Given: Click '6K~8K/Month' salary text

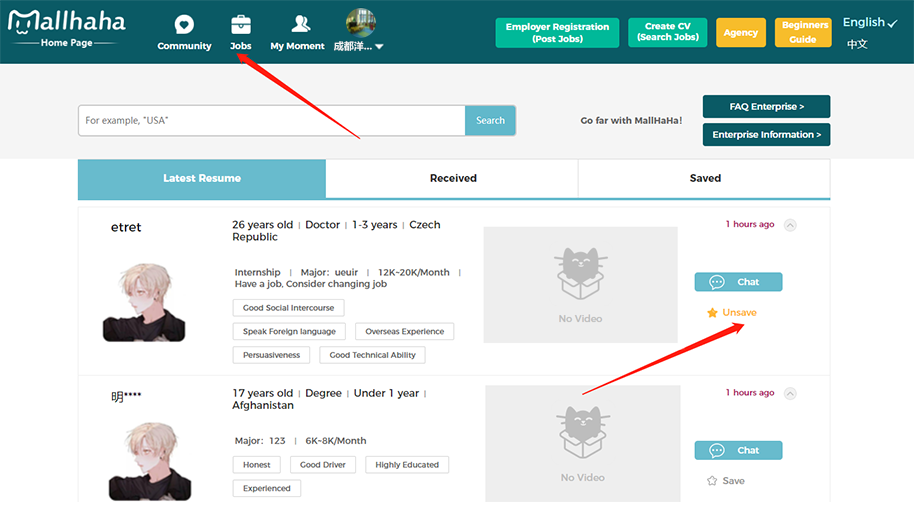Looking at the screenshot, I should coord(336,441).
